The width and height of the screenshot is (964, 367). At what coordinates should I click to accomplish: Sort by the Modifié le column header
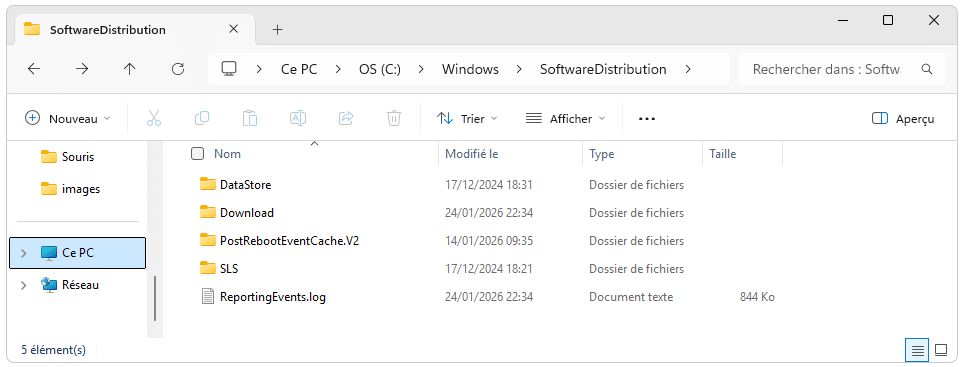tap(472, 154)
